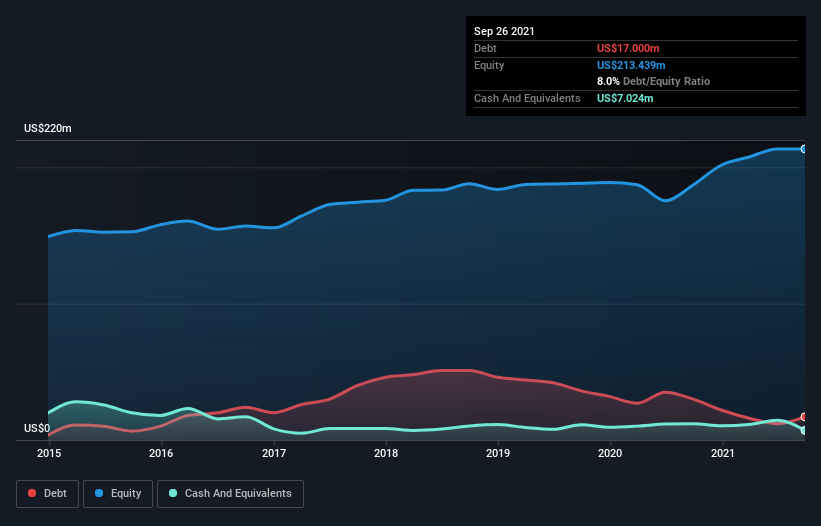Select the red Debt endpoint marker
This screenshot has height=526, width=821.
(x=804, y=417)
